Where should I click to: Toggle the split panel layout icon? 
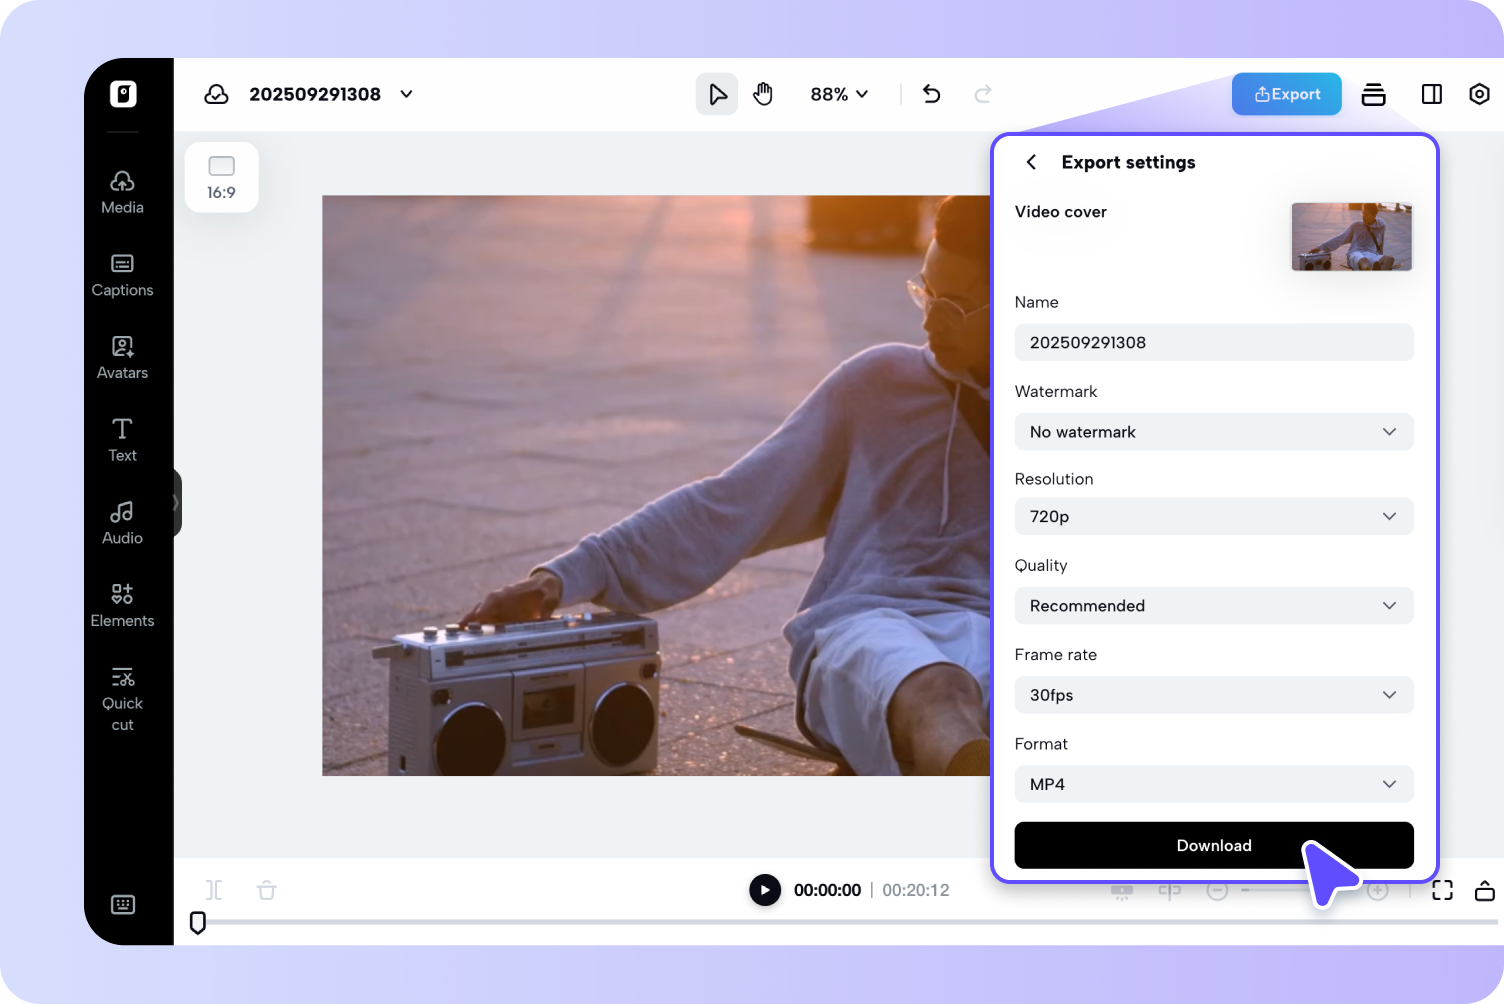[x=1432, y=94]
